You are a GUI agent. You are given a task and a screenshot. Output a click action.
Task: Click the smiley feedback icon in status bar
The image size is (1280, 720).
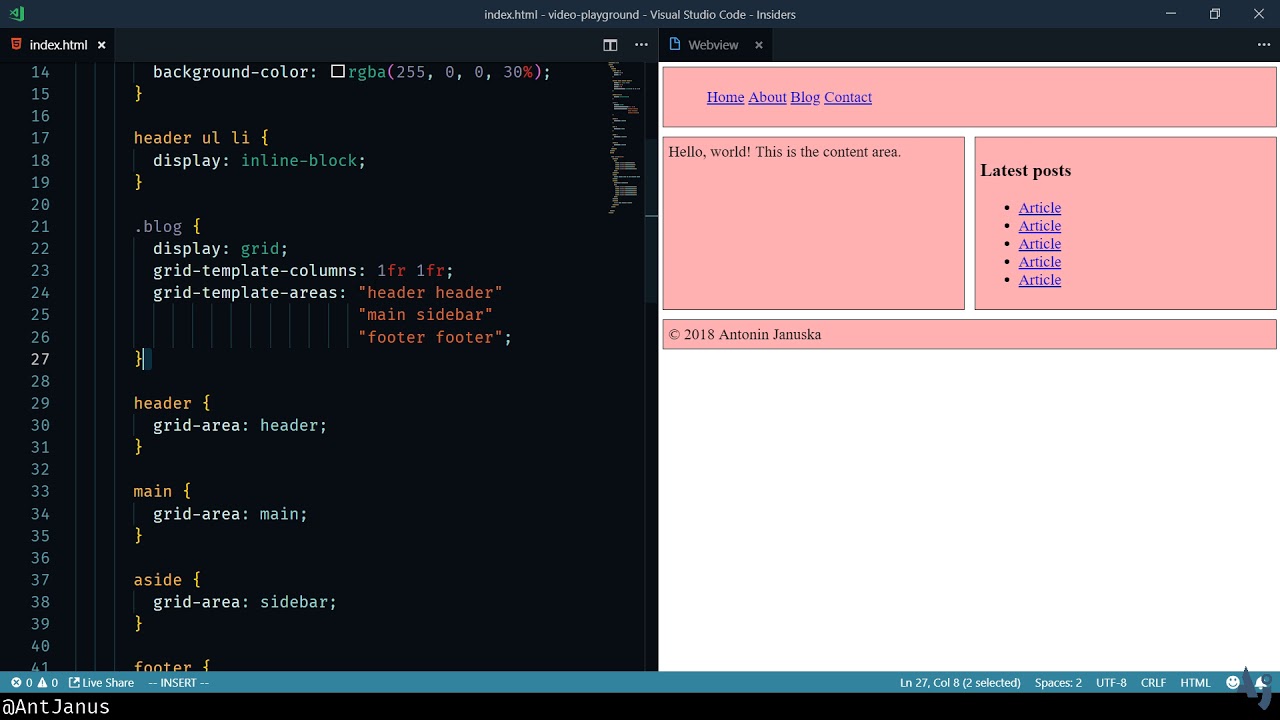point(1233,683)
